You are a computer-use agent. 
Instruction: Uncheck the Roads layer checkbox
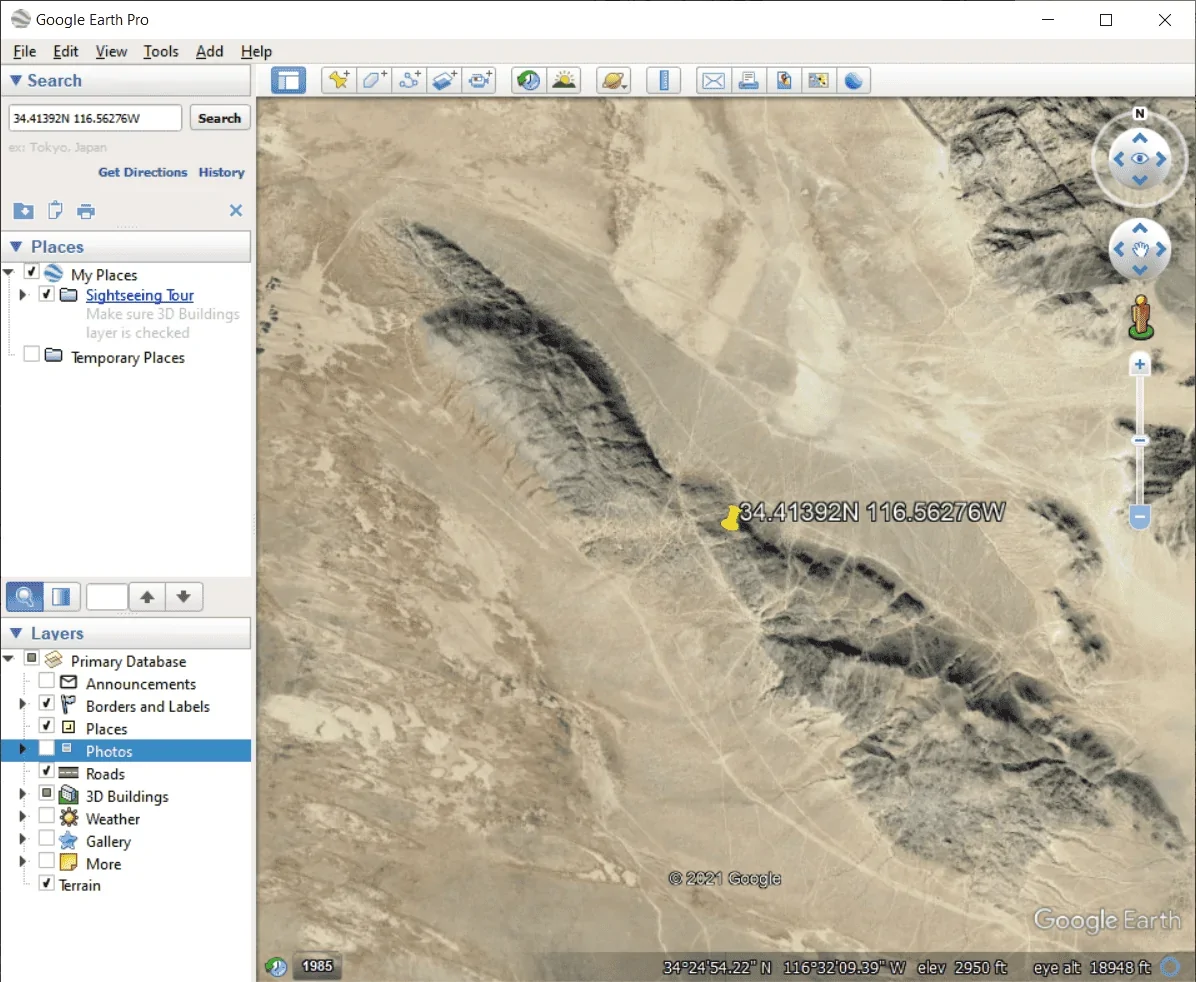[47, 771]
